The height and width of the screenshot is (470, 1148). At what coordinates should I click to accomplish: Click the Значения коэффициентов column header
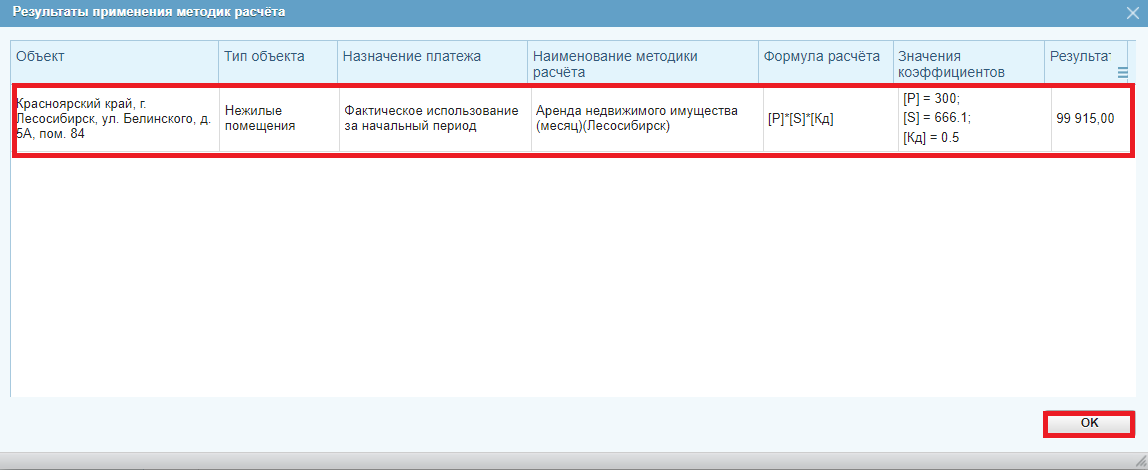click(x=966, y=64)
